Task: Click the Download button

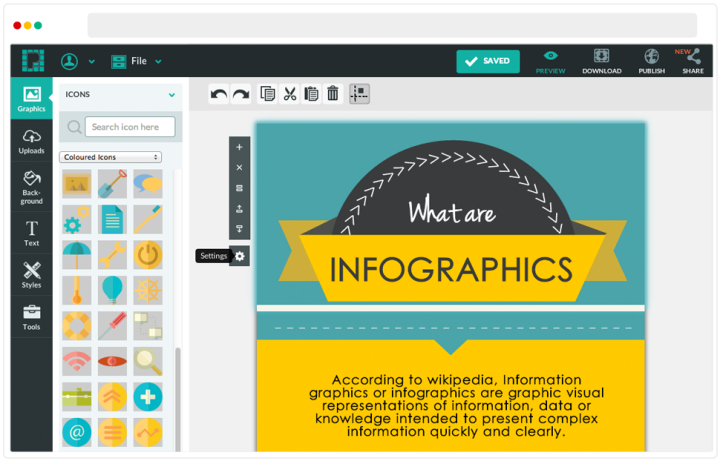Action: 602,62
